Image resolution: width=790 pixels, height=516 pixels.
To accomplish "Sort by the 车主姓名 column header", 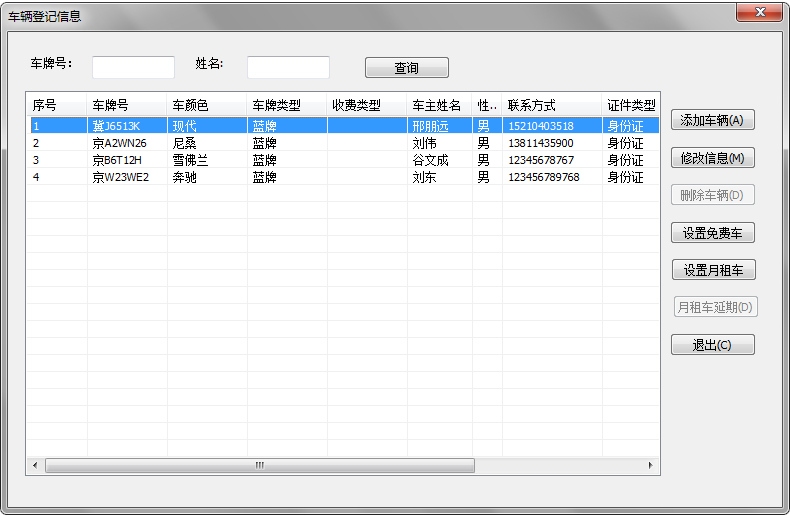I will tap(439, 105).
